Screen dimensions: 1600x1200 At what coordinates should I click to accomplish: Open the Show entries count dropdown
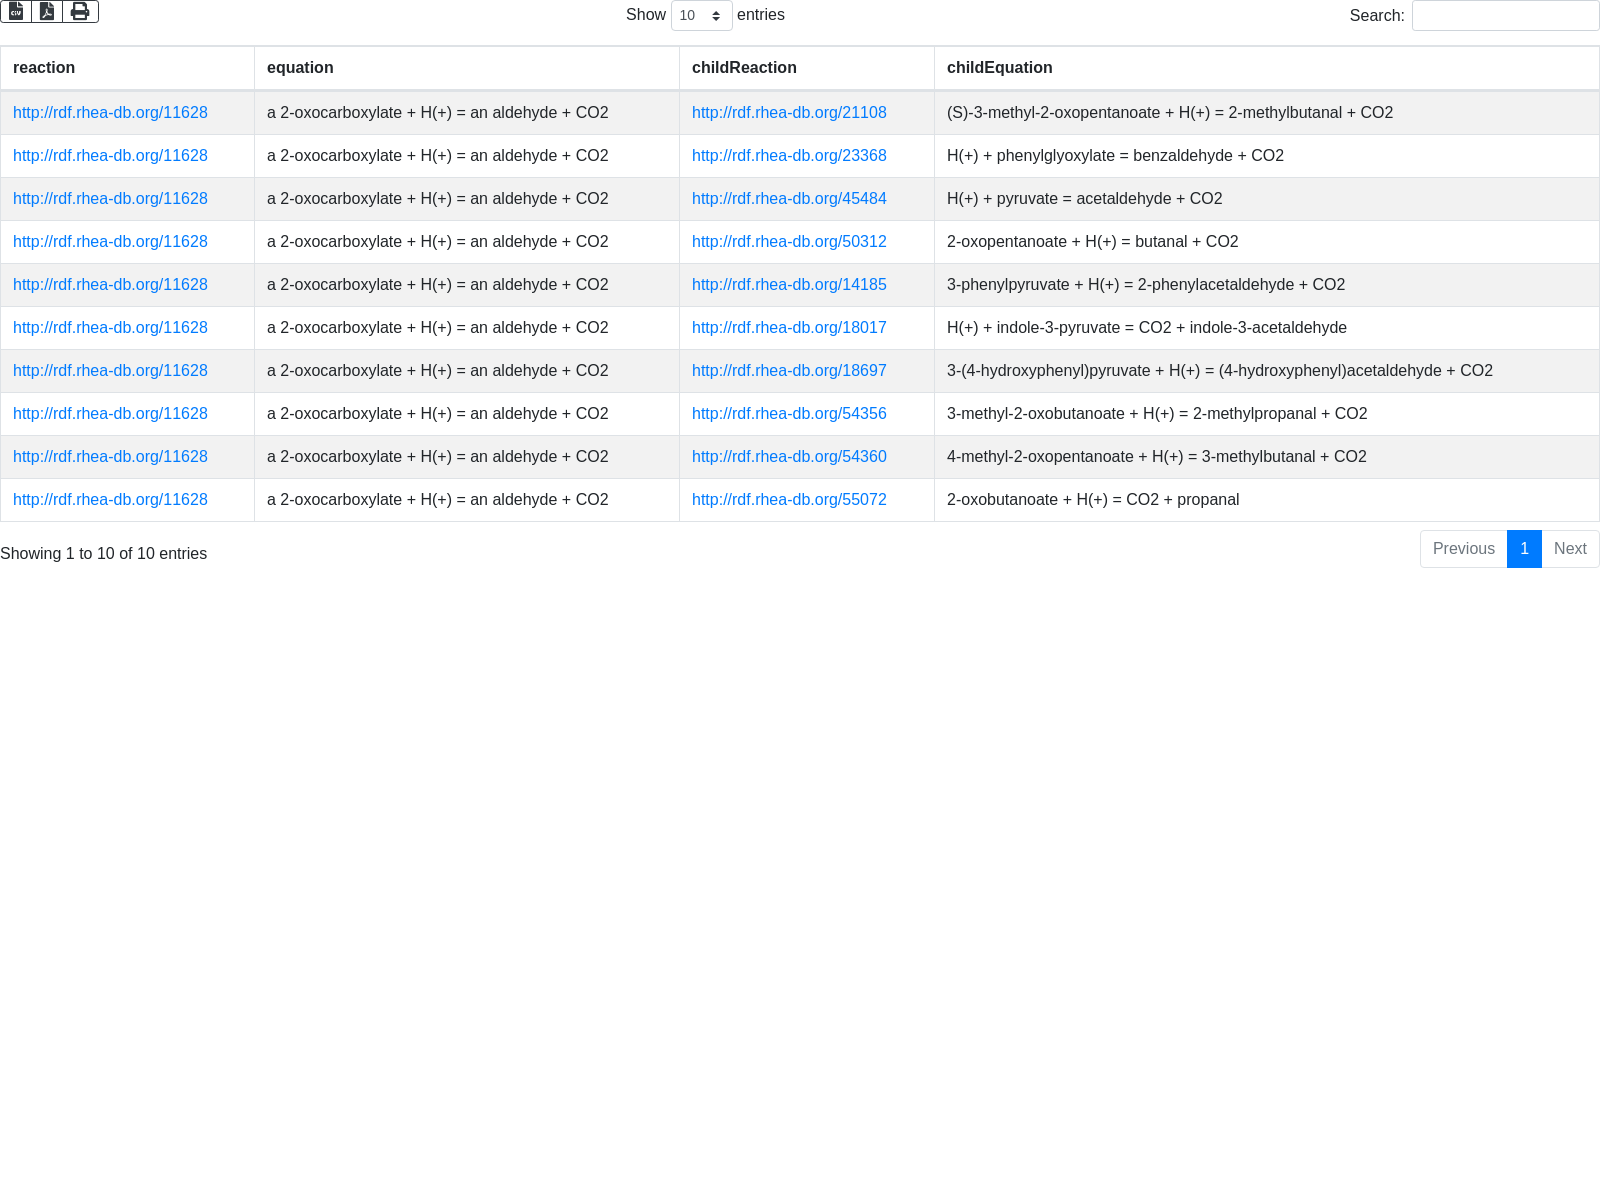click(701, 16)
